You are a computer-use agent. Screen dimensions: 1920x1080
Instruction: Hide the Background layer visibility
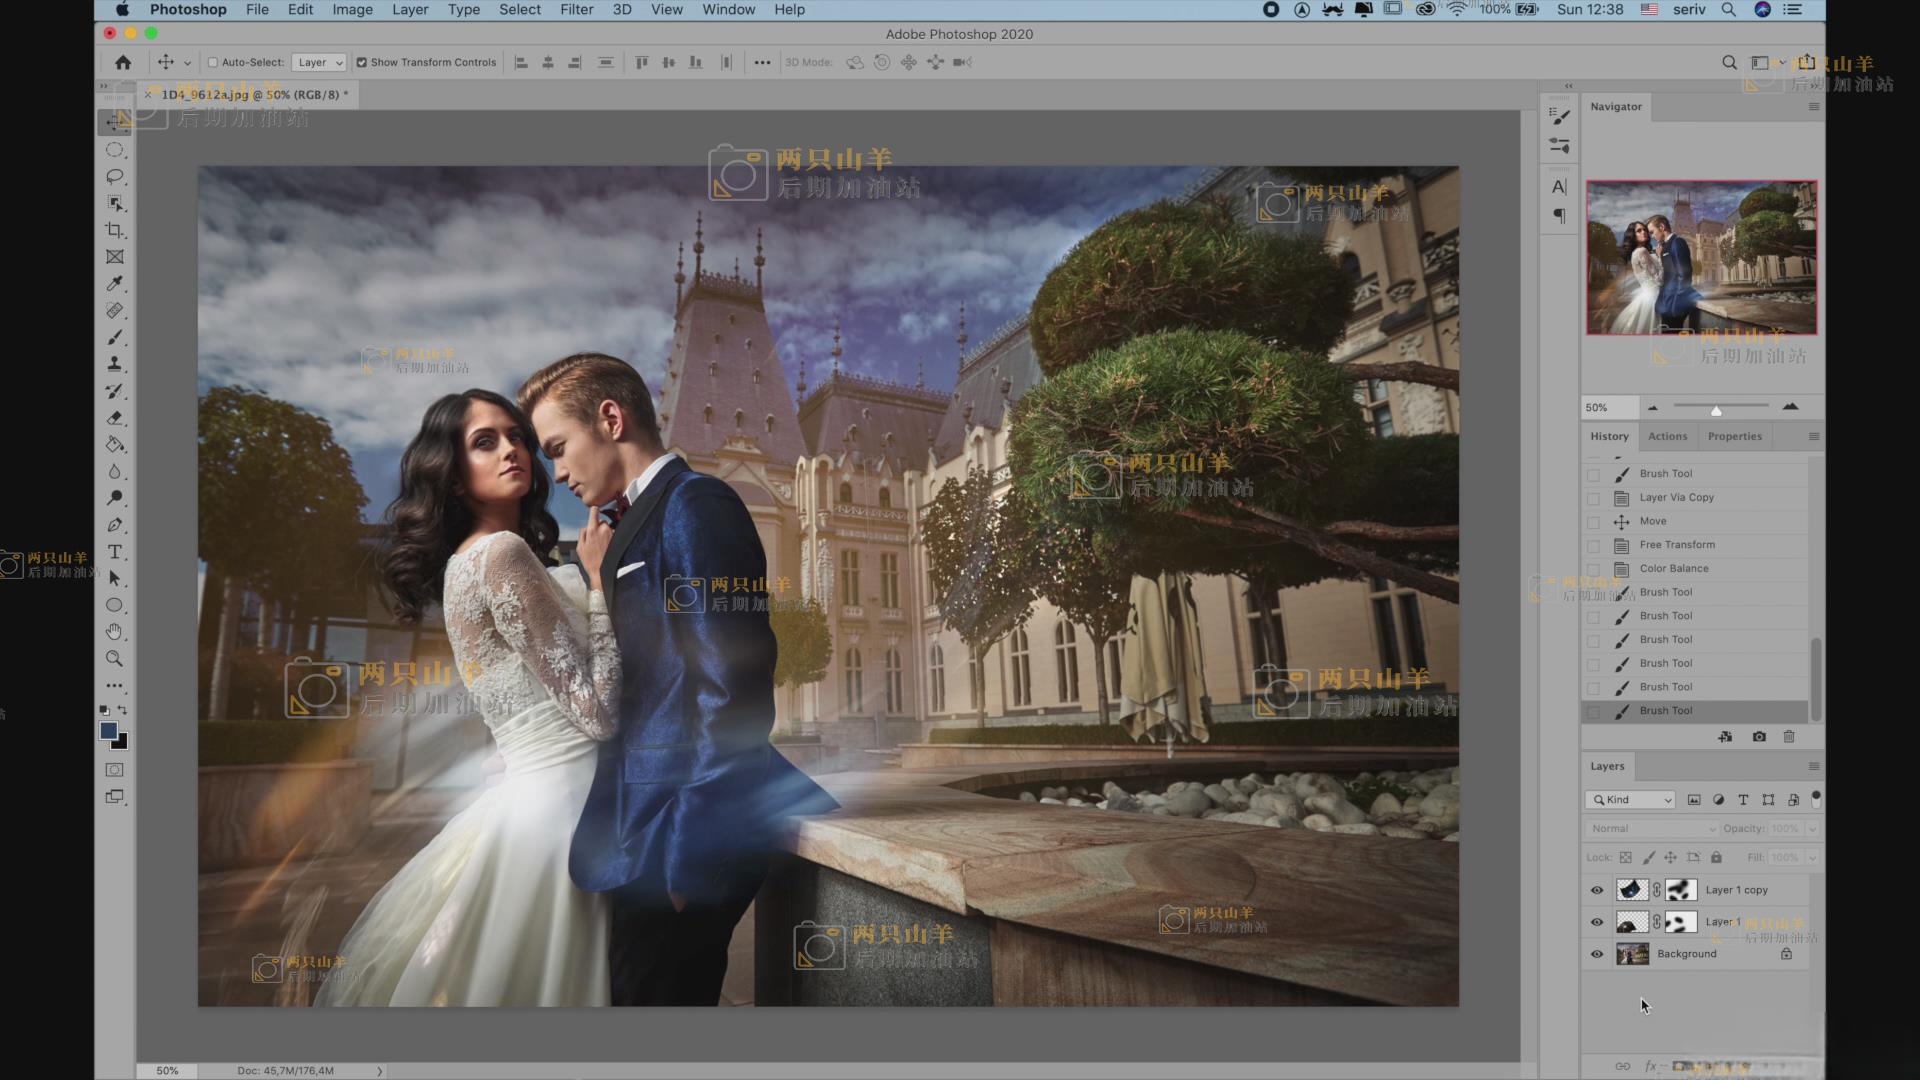tap(1597, 954)
